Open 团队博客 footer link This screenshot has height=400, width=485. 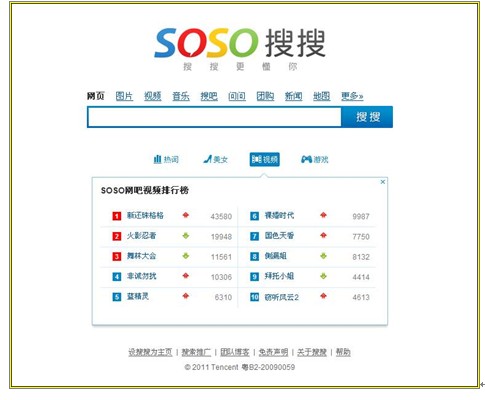[x=235, y=352]
